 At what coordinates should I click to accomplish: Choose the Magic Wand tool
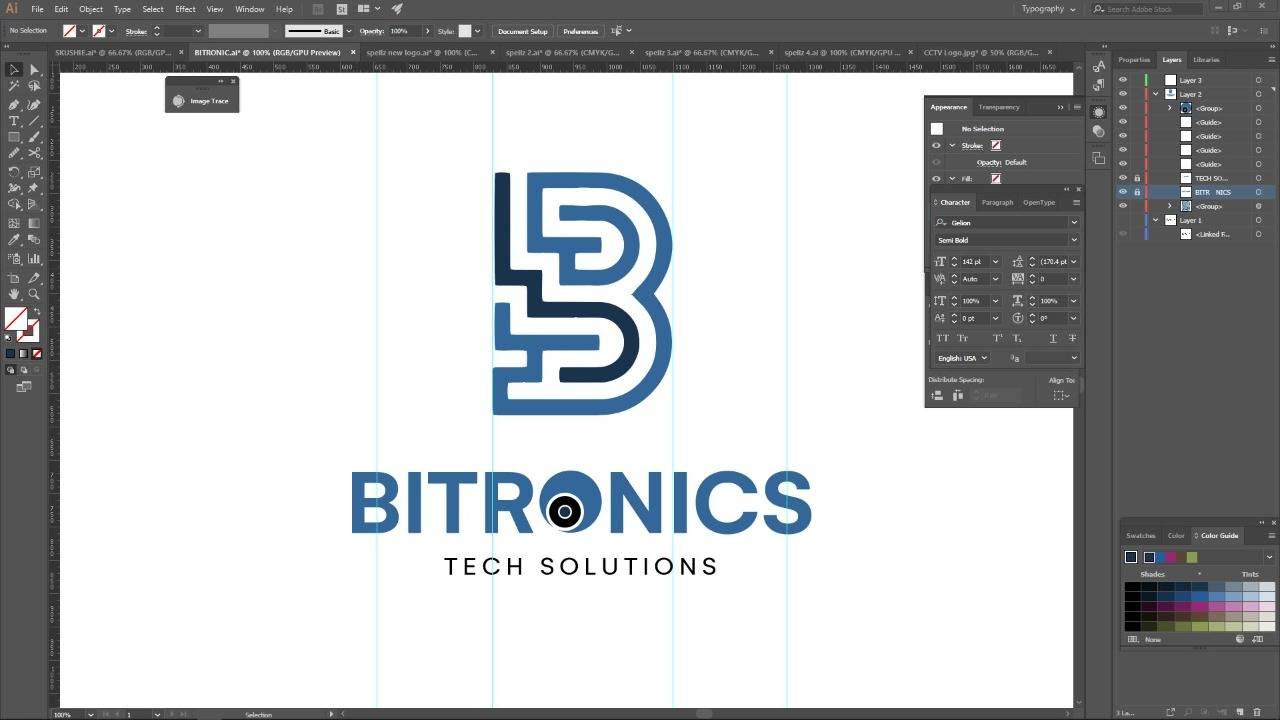tap(14, 87)
